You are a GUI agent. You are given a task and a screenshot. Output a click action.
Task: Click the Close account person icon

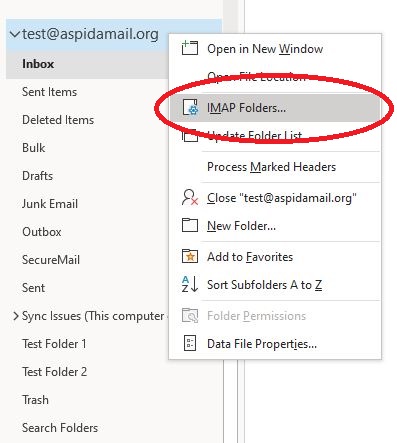point(190,197)
